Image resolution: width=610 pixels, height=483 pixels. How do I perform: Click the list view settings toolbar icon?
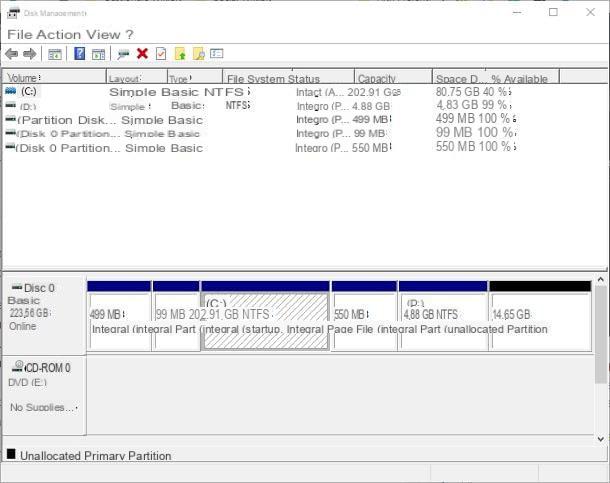(216, 53)
